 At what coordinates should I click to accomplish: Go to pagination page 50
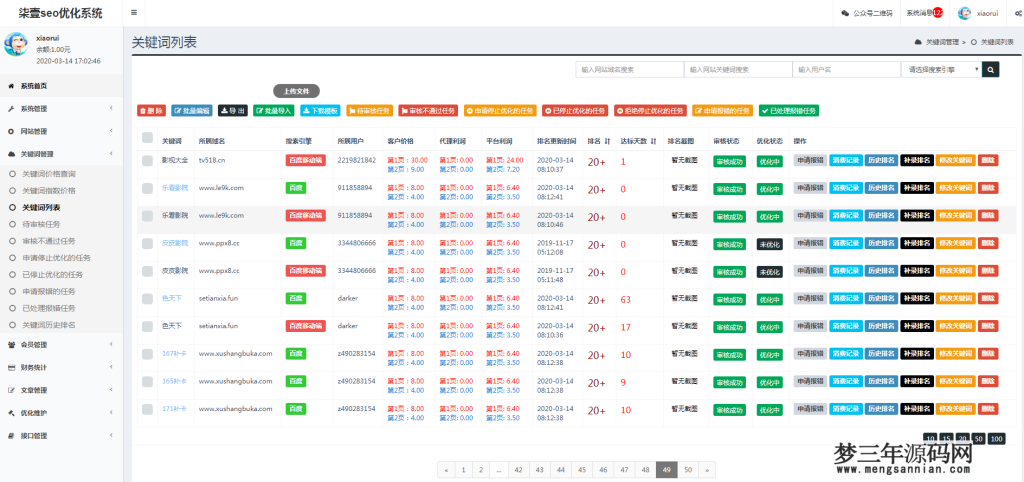pyautogui.click(x=688, y=469)
